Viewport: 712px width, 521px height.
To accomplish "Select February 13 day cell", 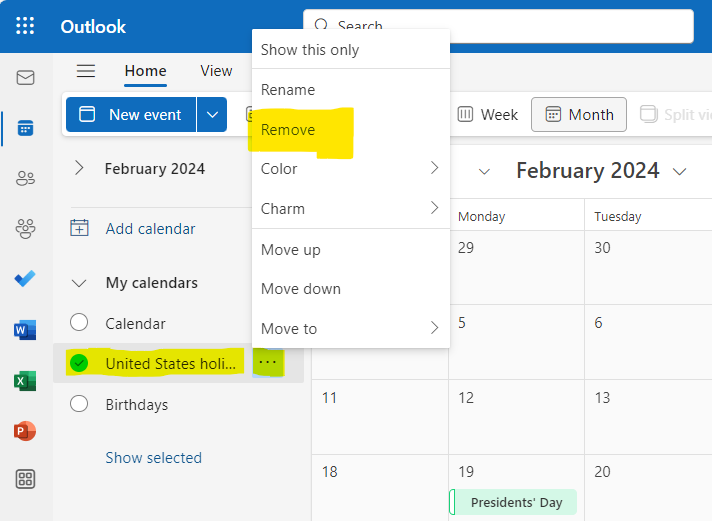I will coord(648,417).
